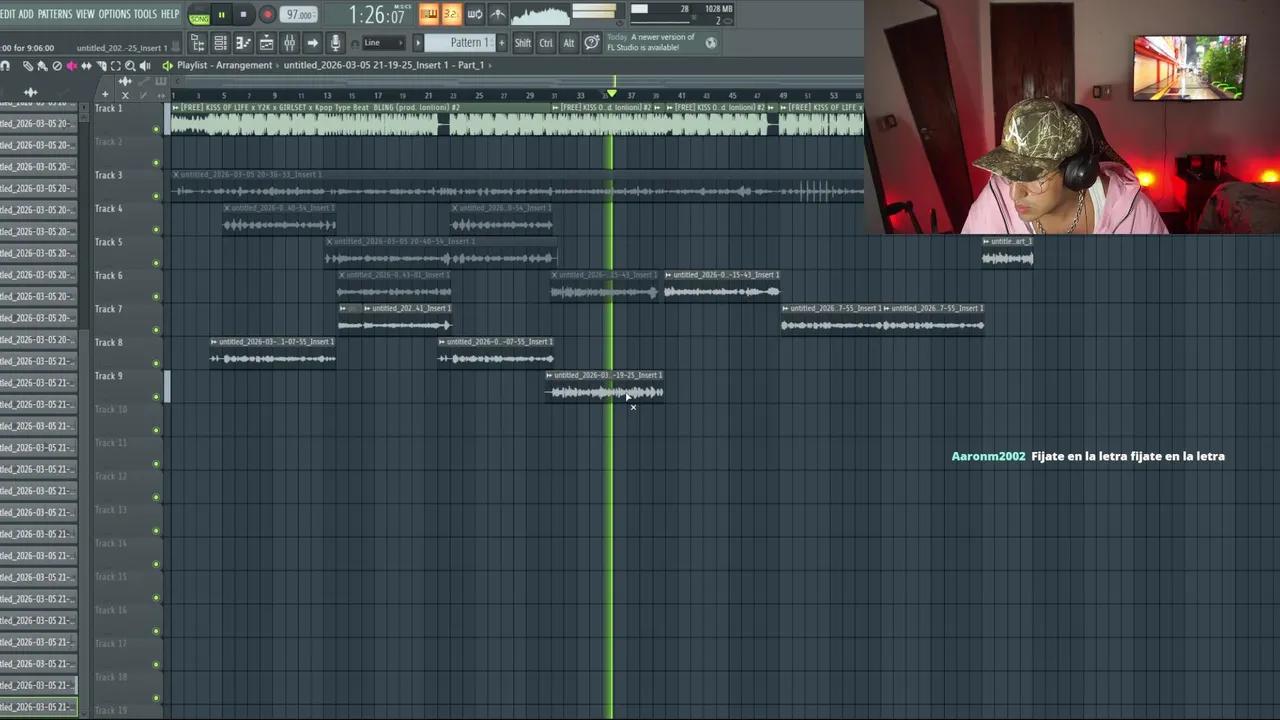
Task: Open the ADD menu
Action: tap(26, 14)
